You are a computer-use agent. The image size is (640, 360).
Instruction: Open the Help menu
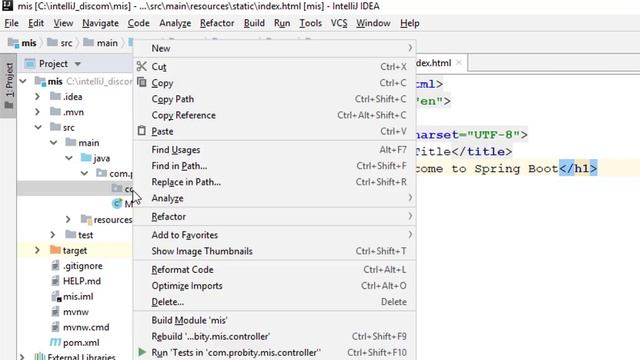[x=409, y=23]
